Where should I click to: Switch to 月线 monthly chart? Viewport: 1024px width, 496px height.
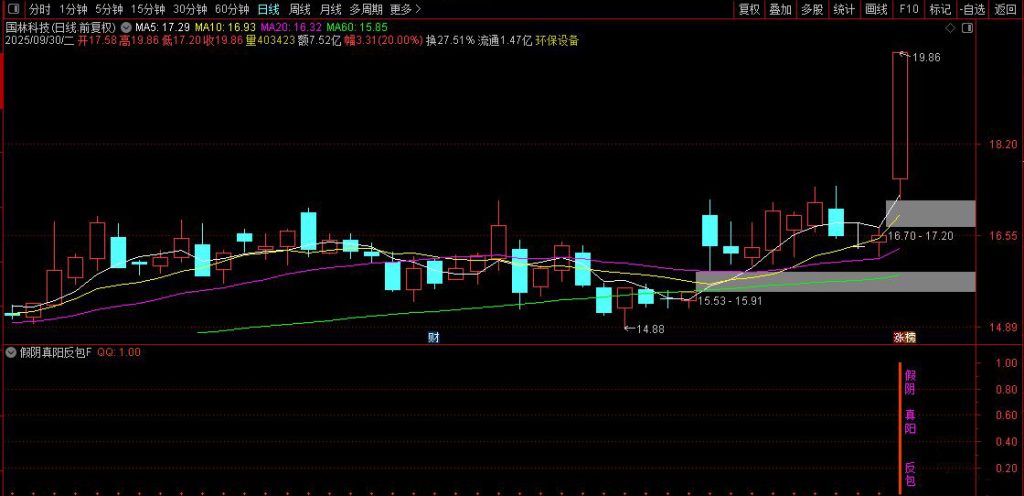click(x=330, y=9)
